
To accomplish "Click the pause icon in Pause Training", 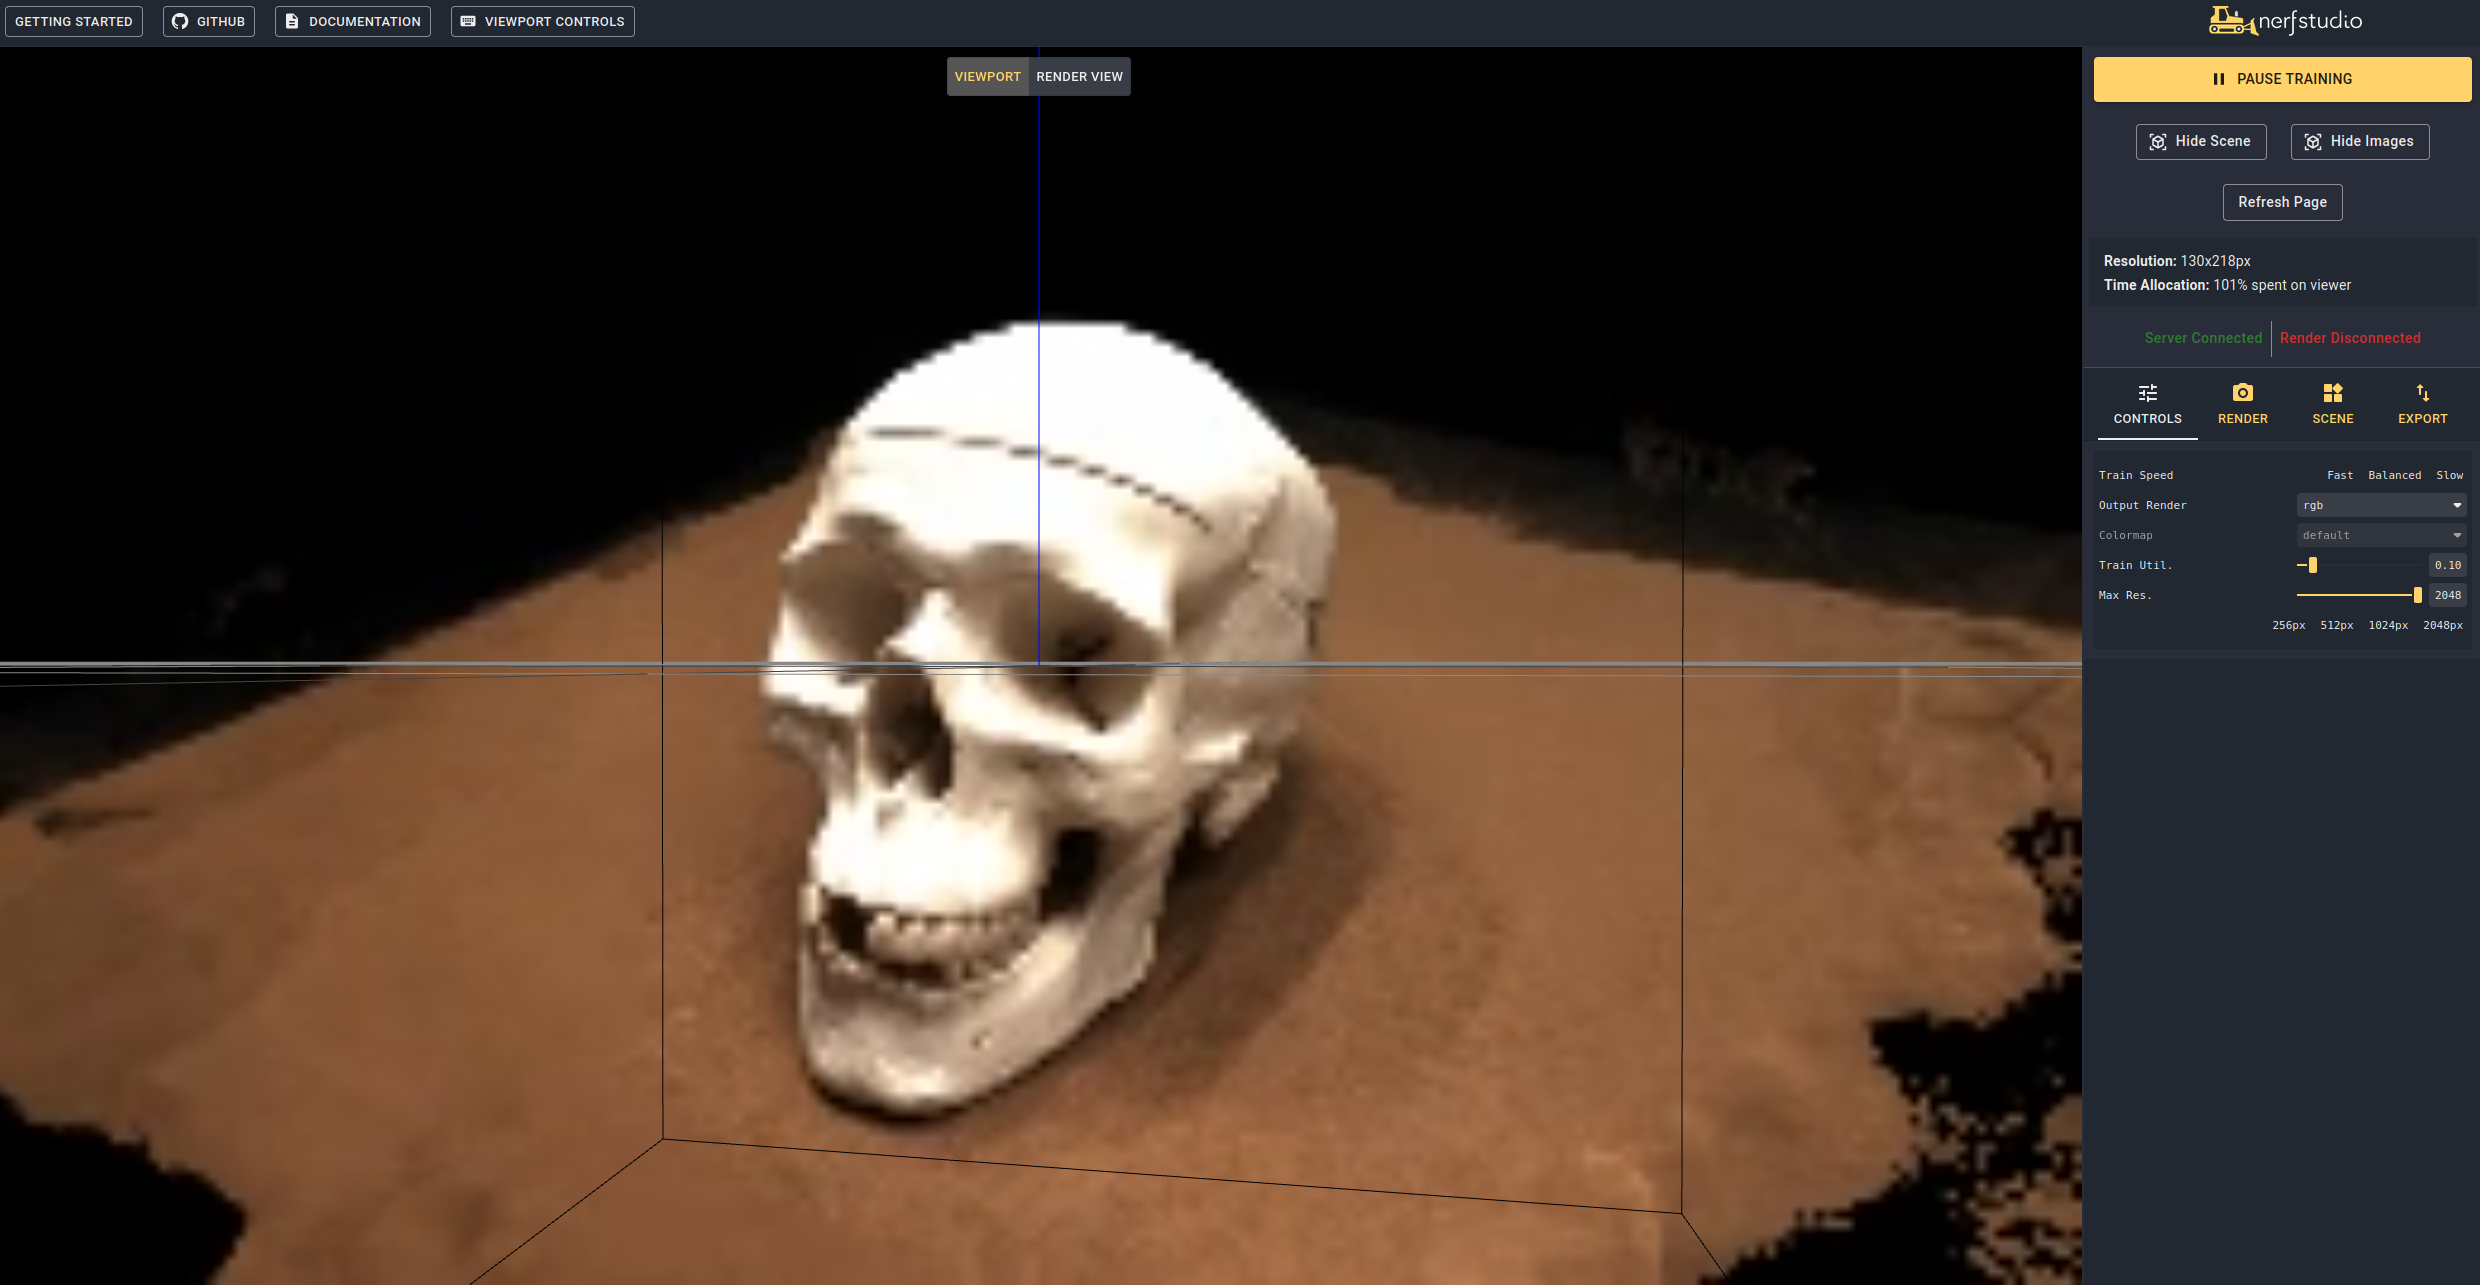I will (x=2219, y=79).
